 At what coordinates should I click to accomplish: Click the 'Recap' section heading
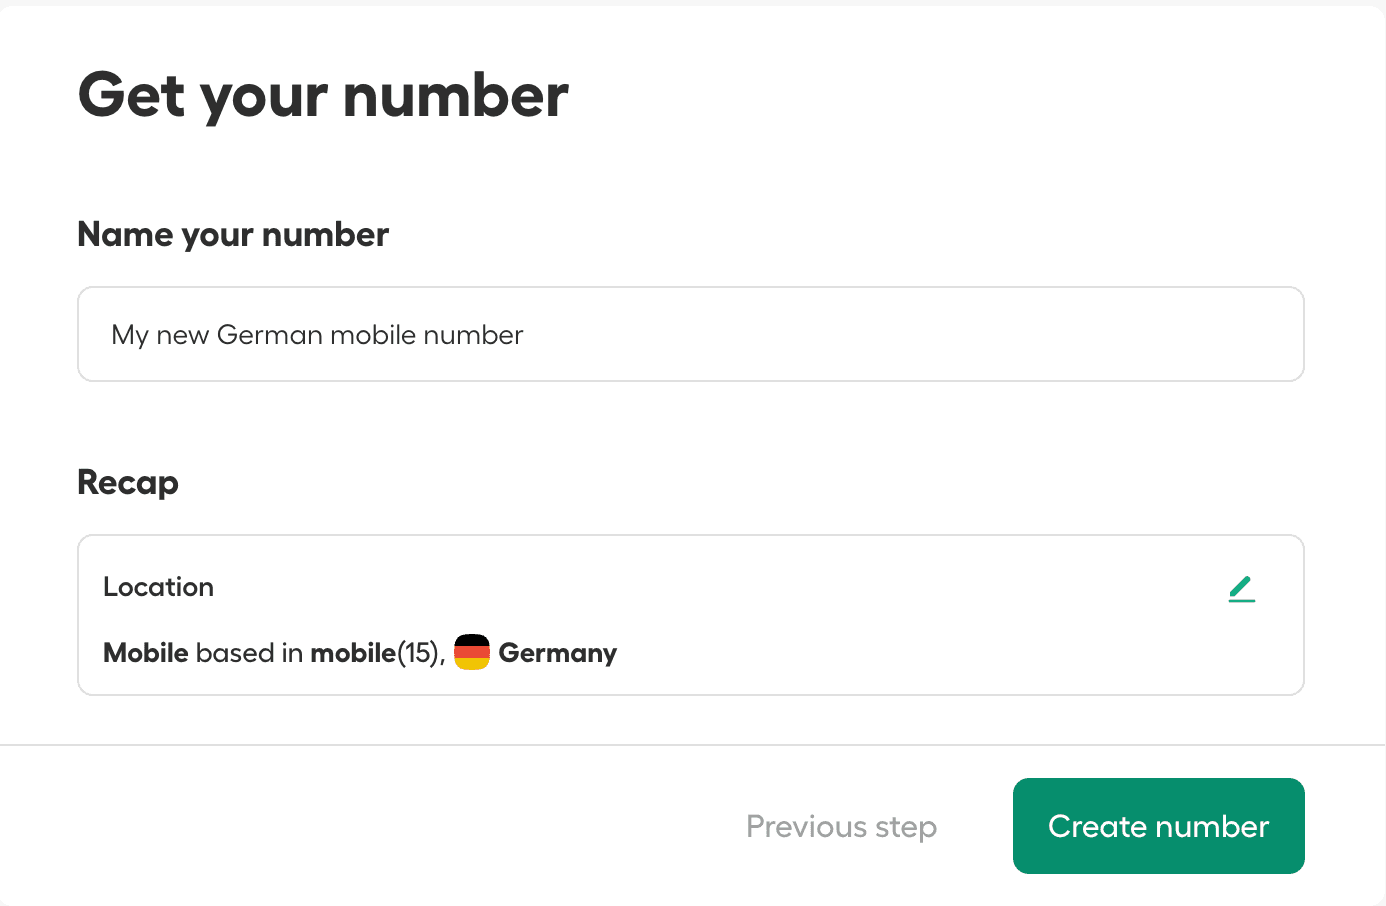tap(127, 482)
